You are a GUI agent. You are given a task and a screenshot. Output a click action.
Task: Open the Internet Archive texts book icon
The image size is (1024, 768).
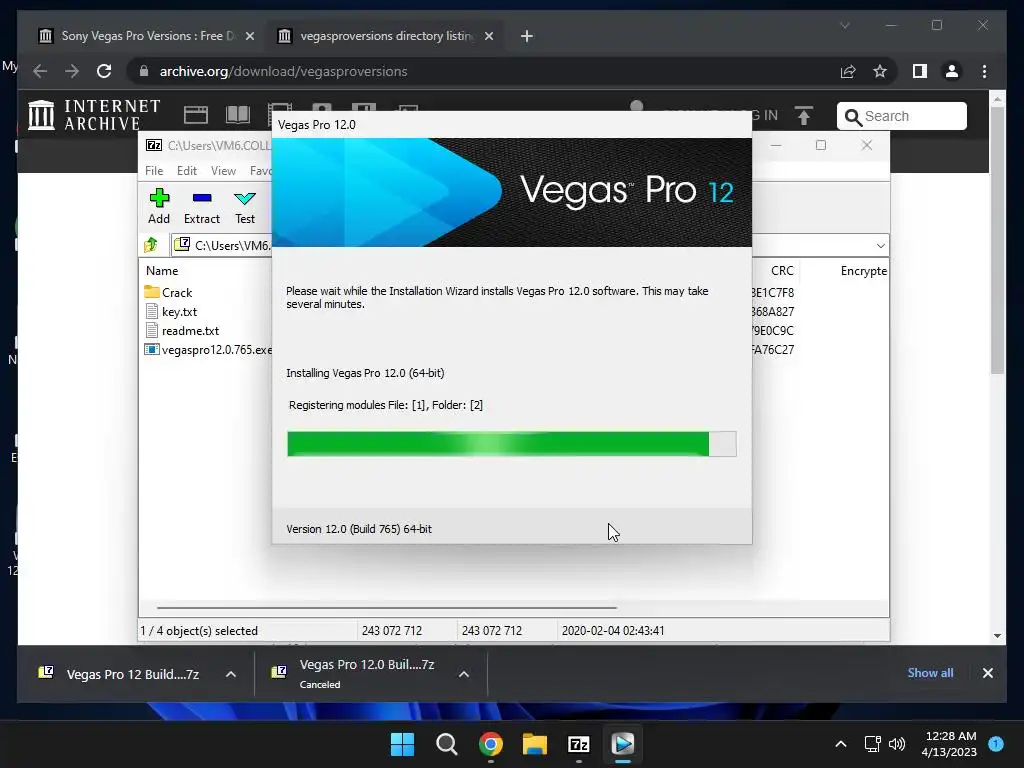[x=238, y=115]
